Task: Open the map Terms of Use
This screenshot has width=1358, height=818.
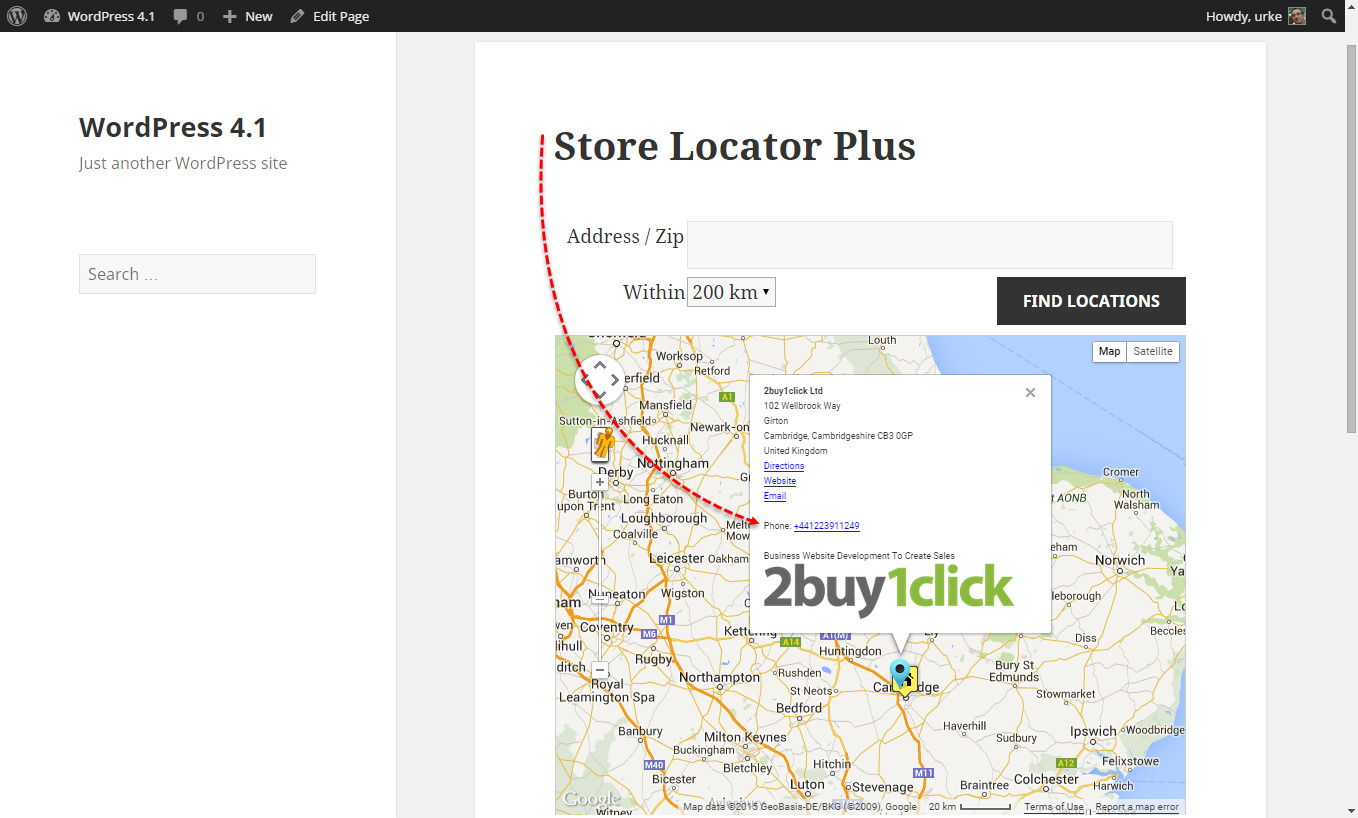Action: [1054, 807]
